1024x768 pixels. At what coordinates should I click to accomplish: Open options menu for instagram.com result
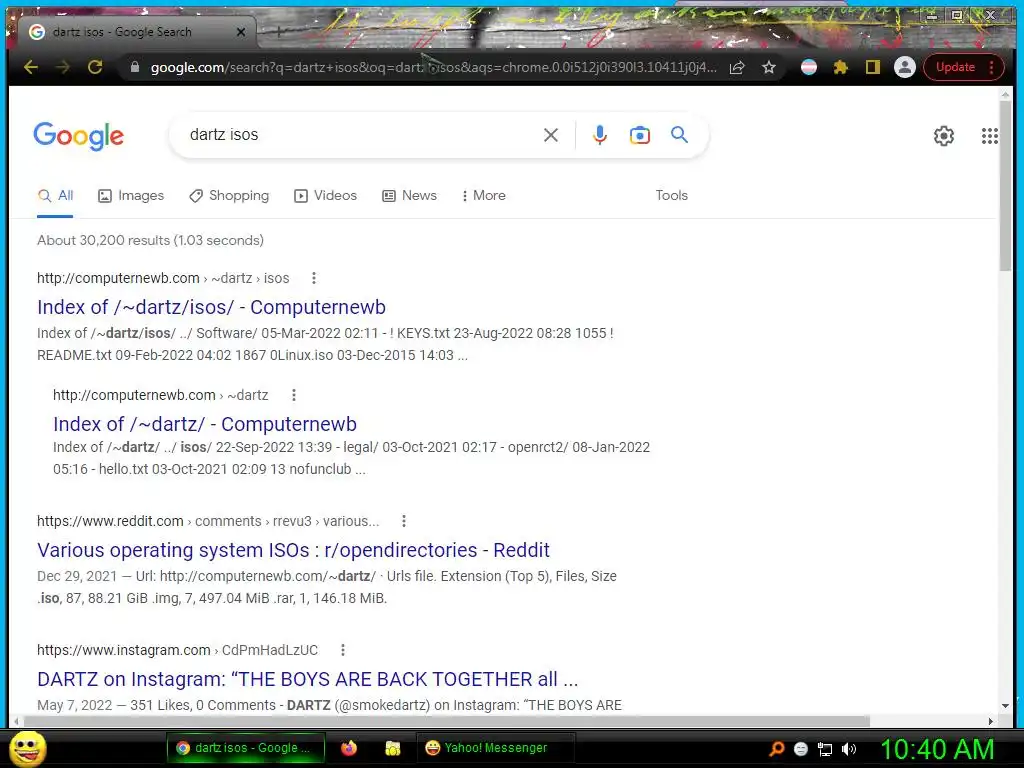coord(343,650)
